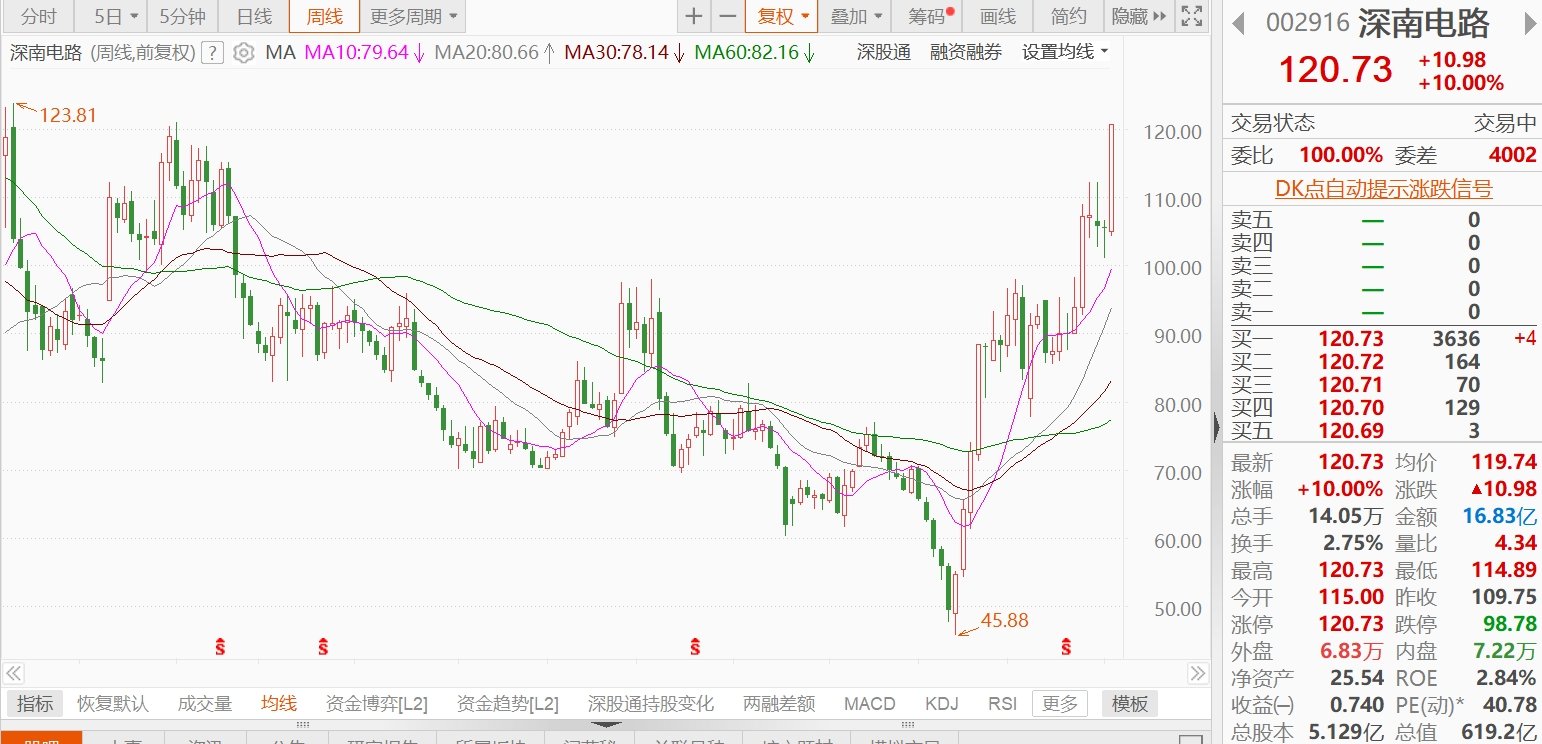Click the PE(动) 40.78 value
This screenshot has height=744, width=1542.
click(x=1511, y=704)
